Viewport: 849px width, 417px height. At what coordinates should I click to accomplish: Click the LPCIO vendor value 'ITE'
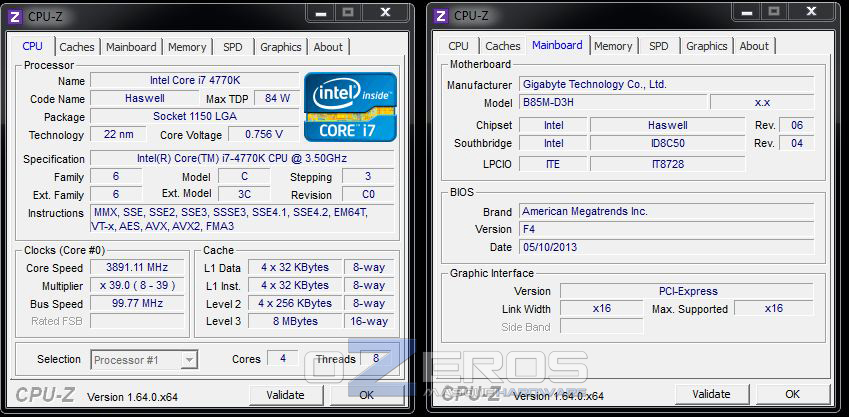tap(553, 164)
